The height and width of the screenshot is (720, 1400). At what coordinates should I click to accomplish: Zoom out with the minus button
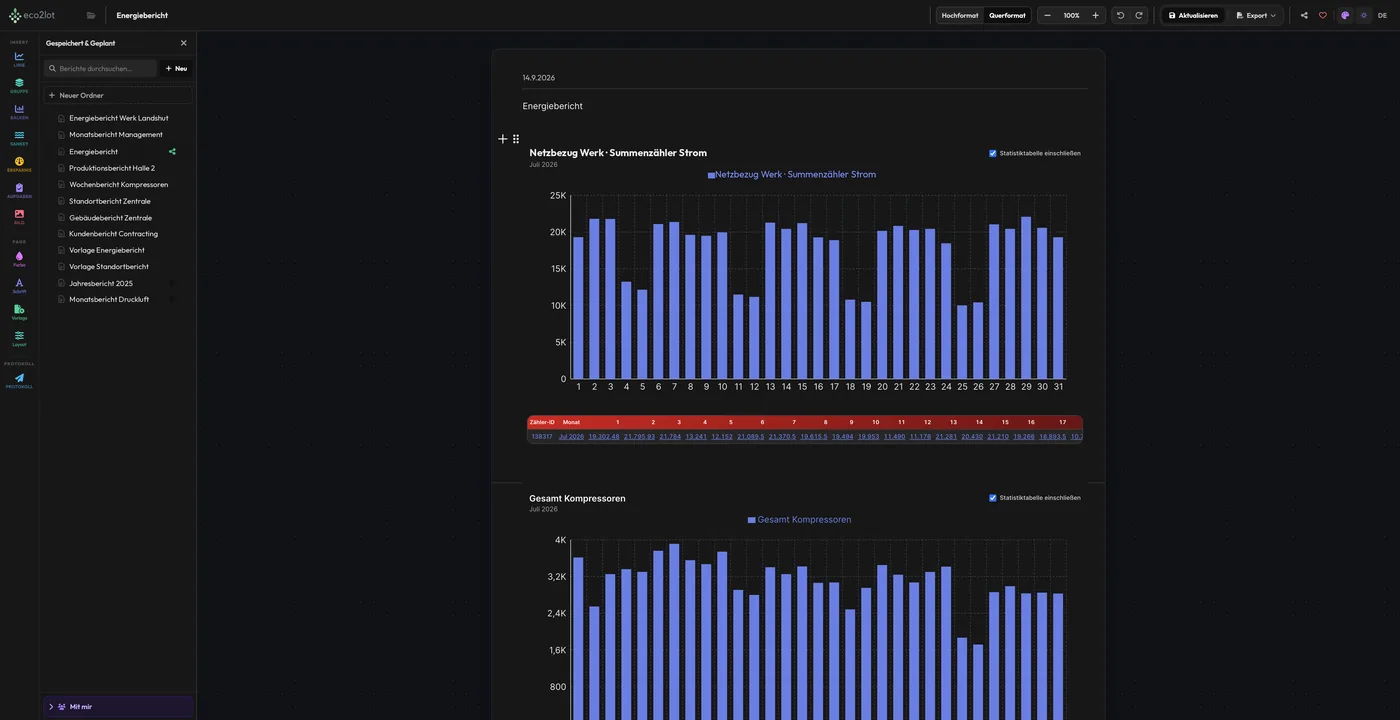click(x=1047, y=15)
